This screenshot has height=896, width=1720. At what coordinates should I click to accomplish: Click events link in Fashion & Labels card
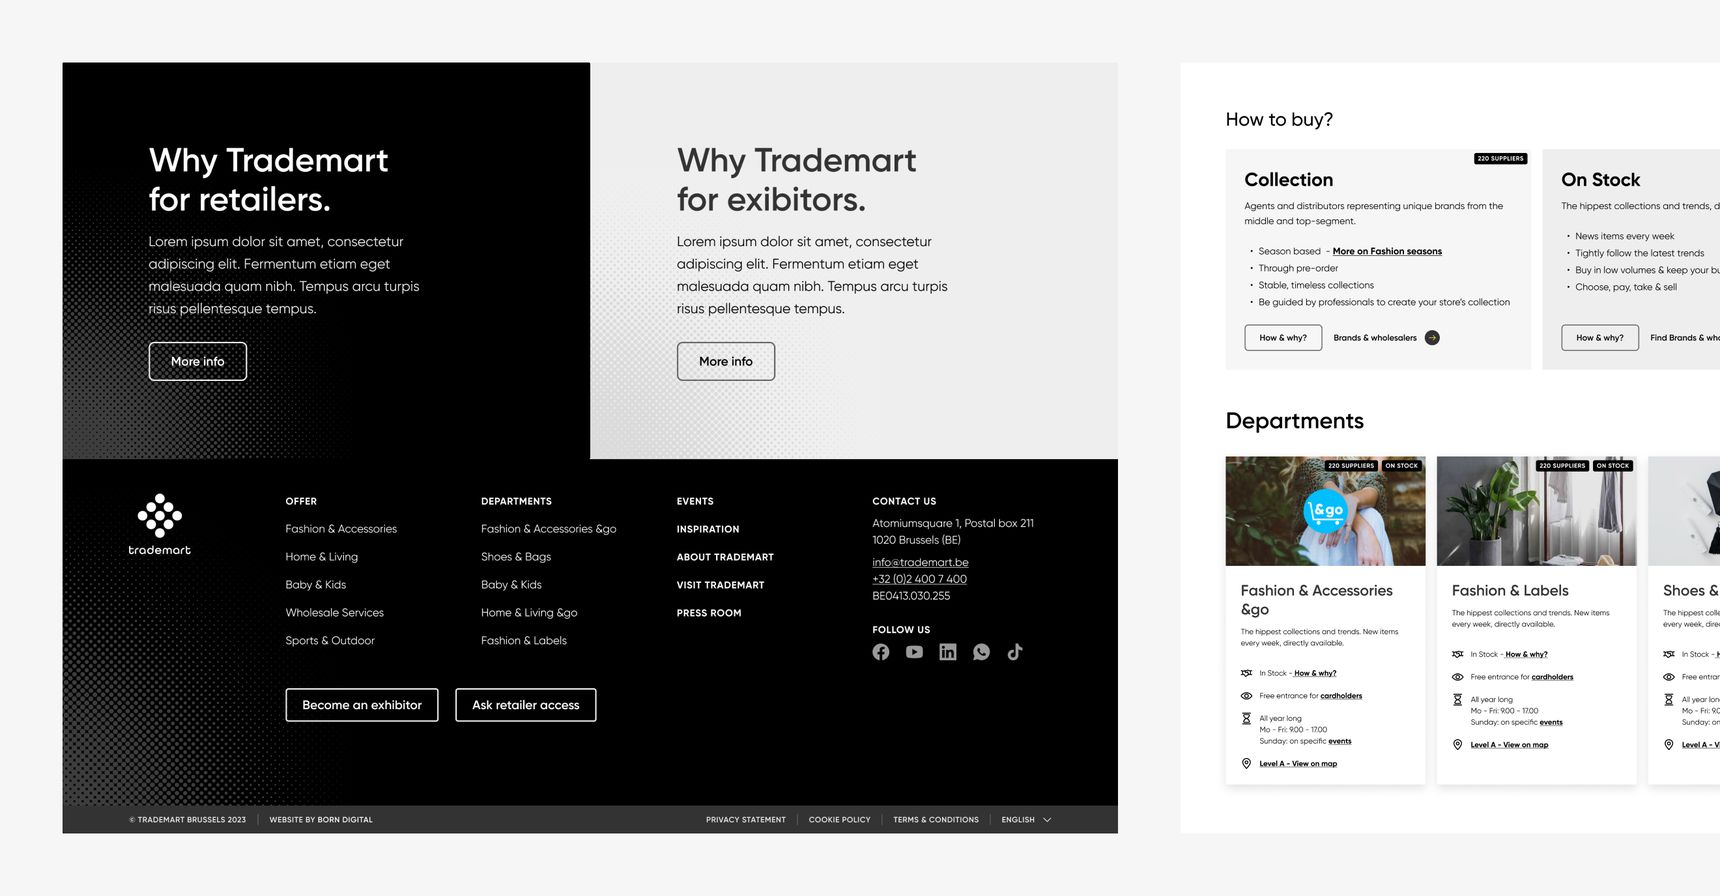1551,723
